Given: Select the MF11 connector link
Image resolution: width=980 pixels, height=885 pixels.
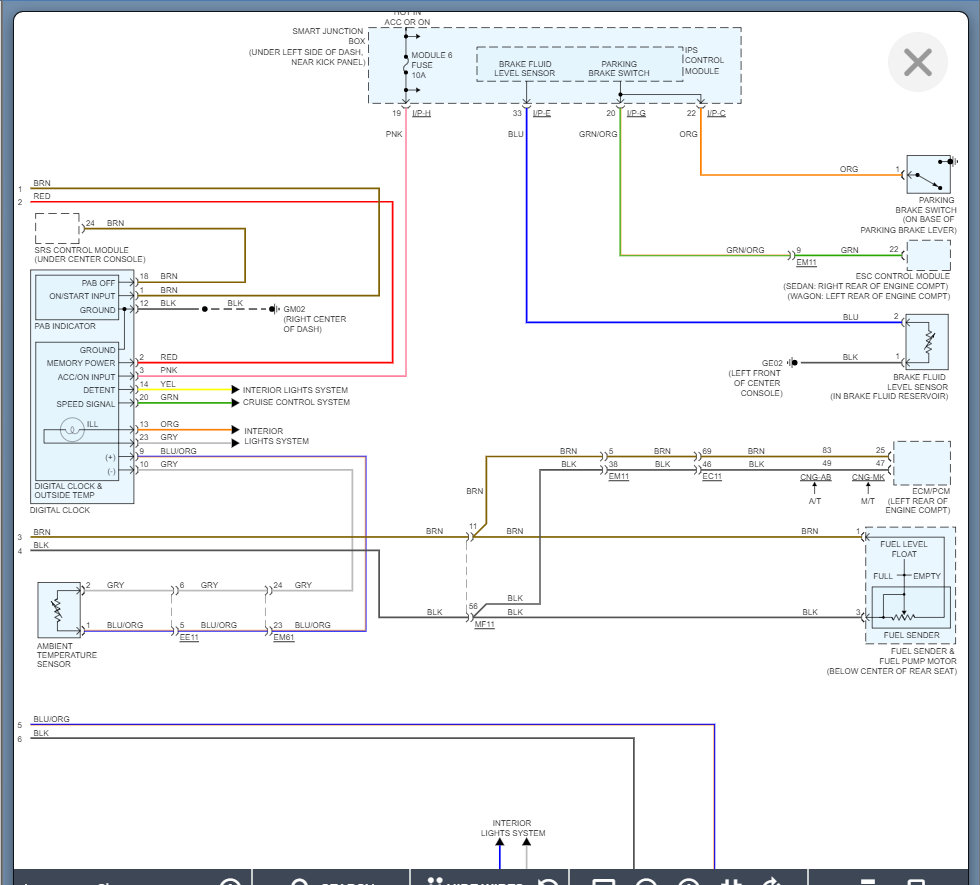Looking at the screenshot, I should (x=483, y=623).
